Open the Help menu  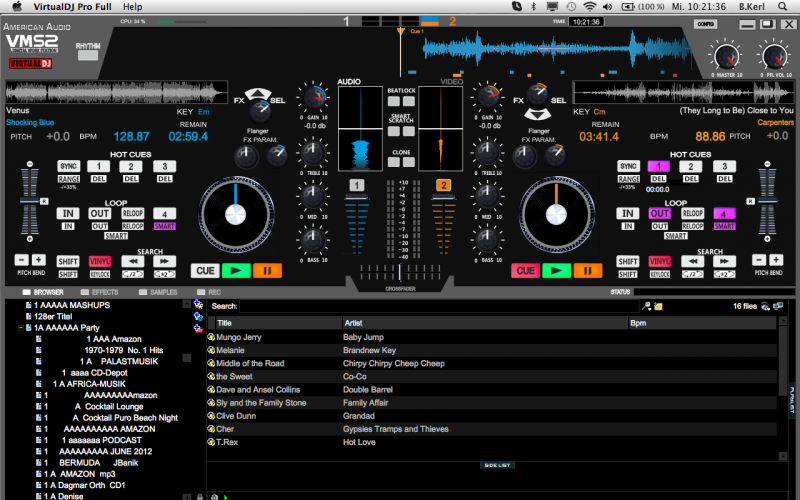click(x=133, y=7)
